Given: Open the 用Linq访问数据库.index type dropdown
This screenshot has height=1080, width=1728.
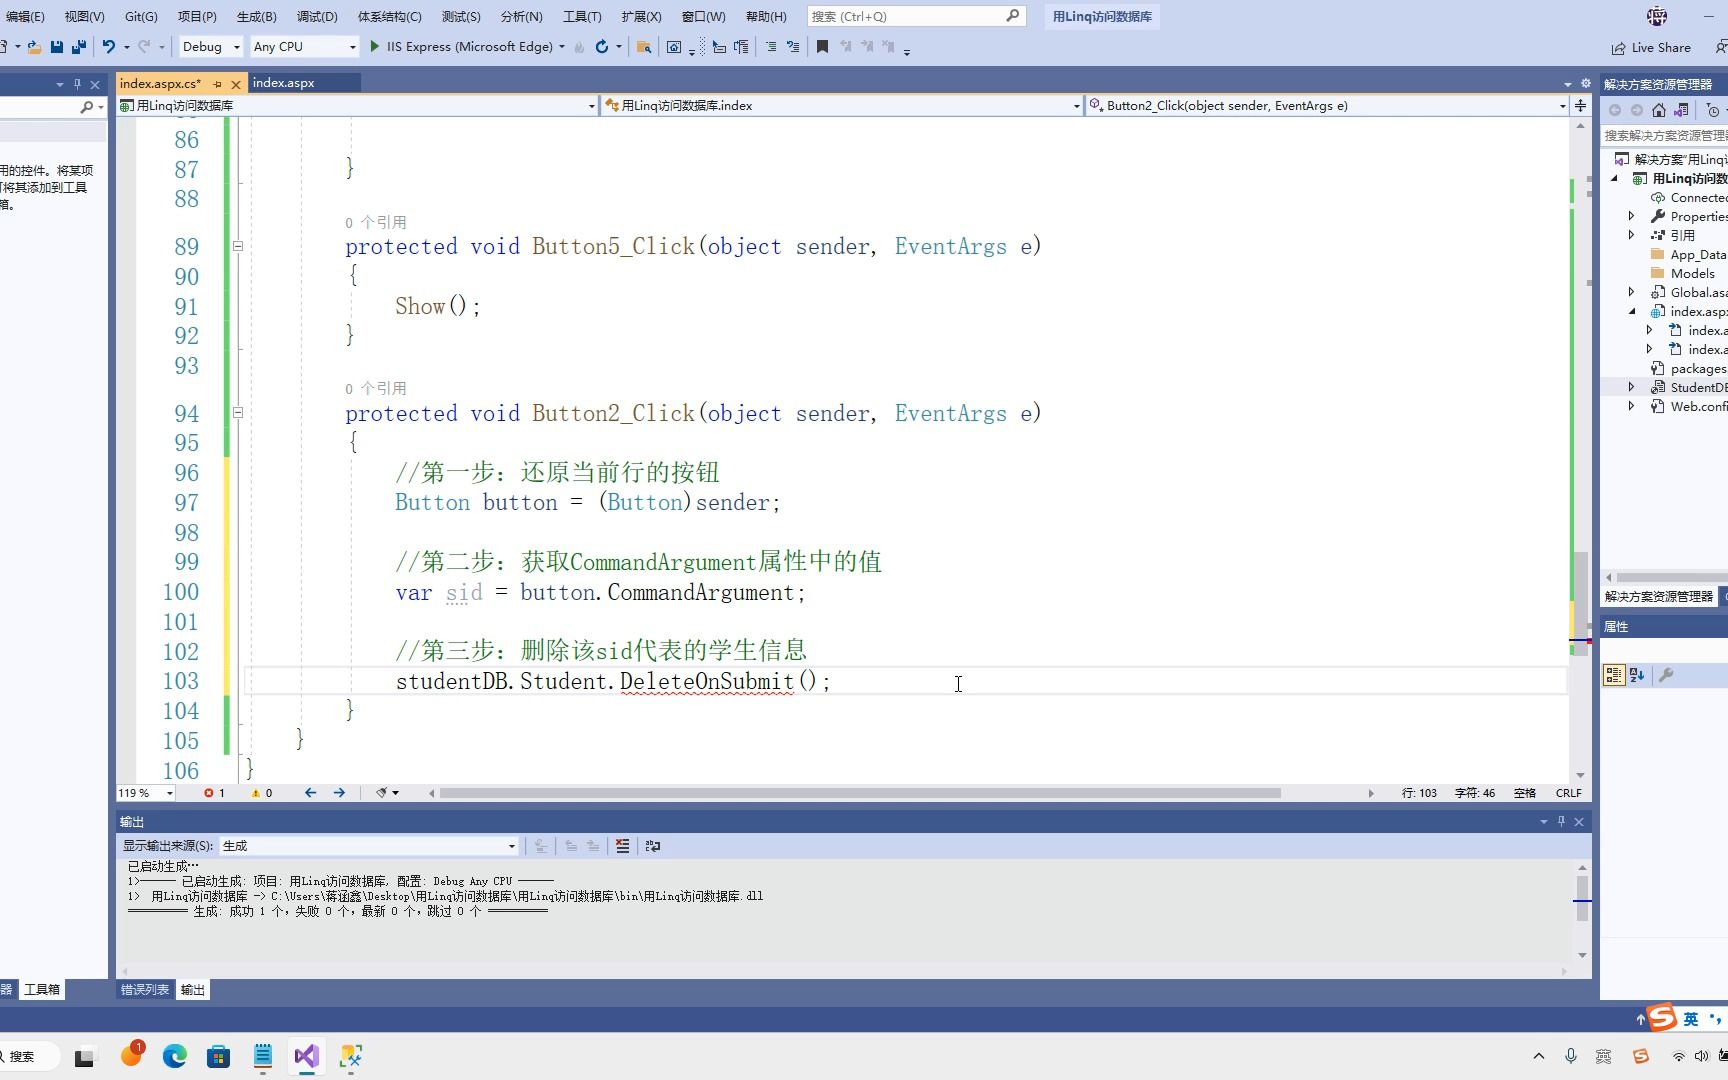Looking at the screenshot, I should (x=842, y=106).
